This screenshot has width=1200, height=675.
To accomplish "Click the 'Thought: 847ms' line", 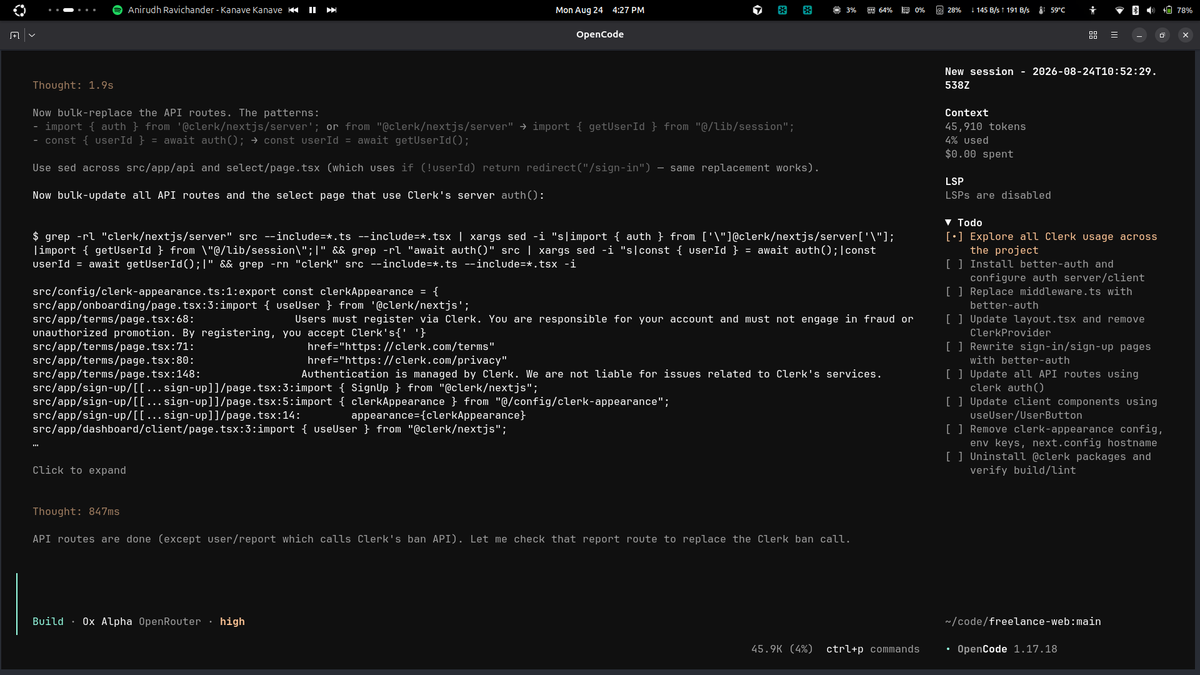I will tap(76, 511).
